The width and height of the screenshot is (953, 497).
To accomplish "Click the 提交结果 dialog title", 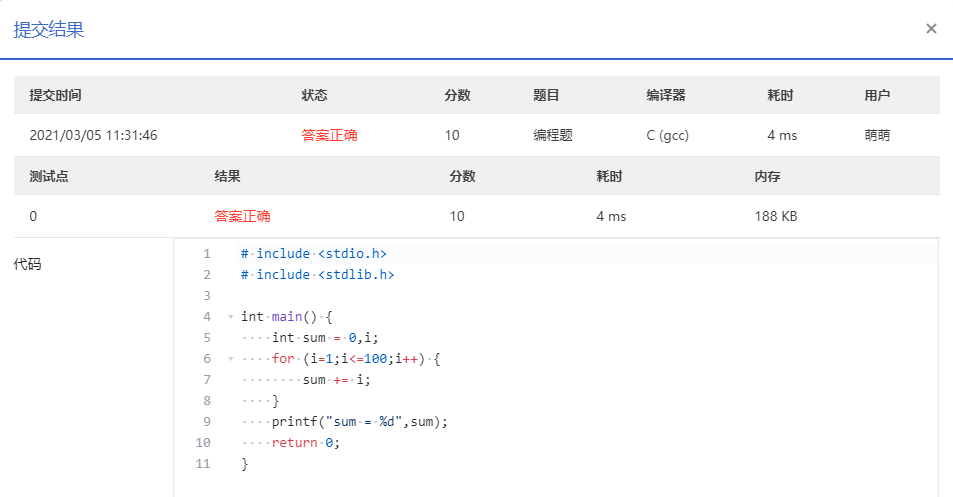I will (49, 30).
